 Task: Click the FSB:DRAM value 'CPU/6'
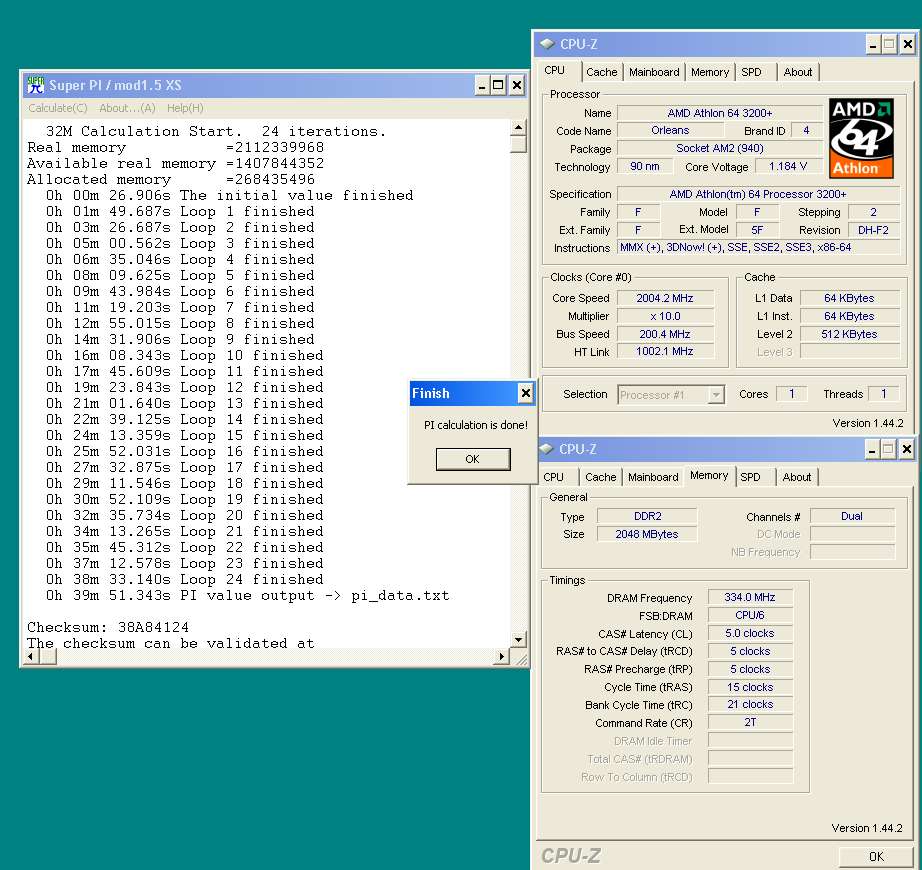point(750,615)
